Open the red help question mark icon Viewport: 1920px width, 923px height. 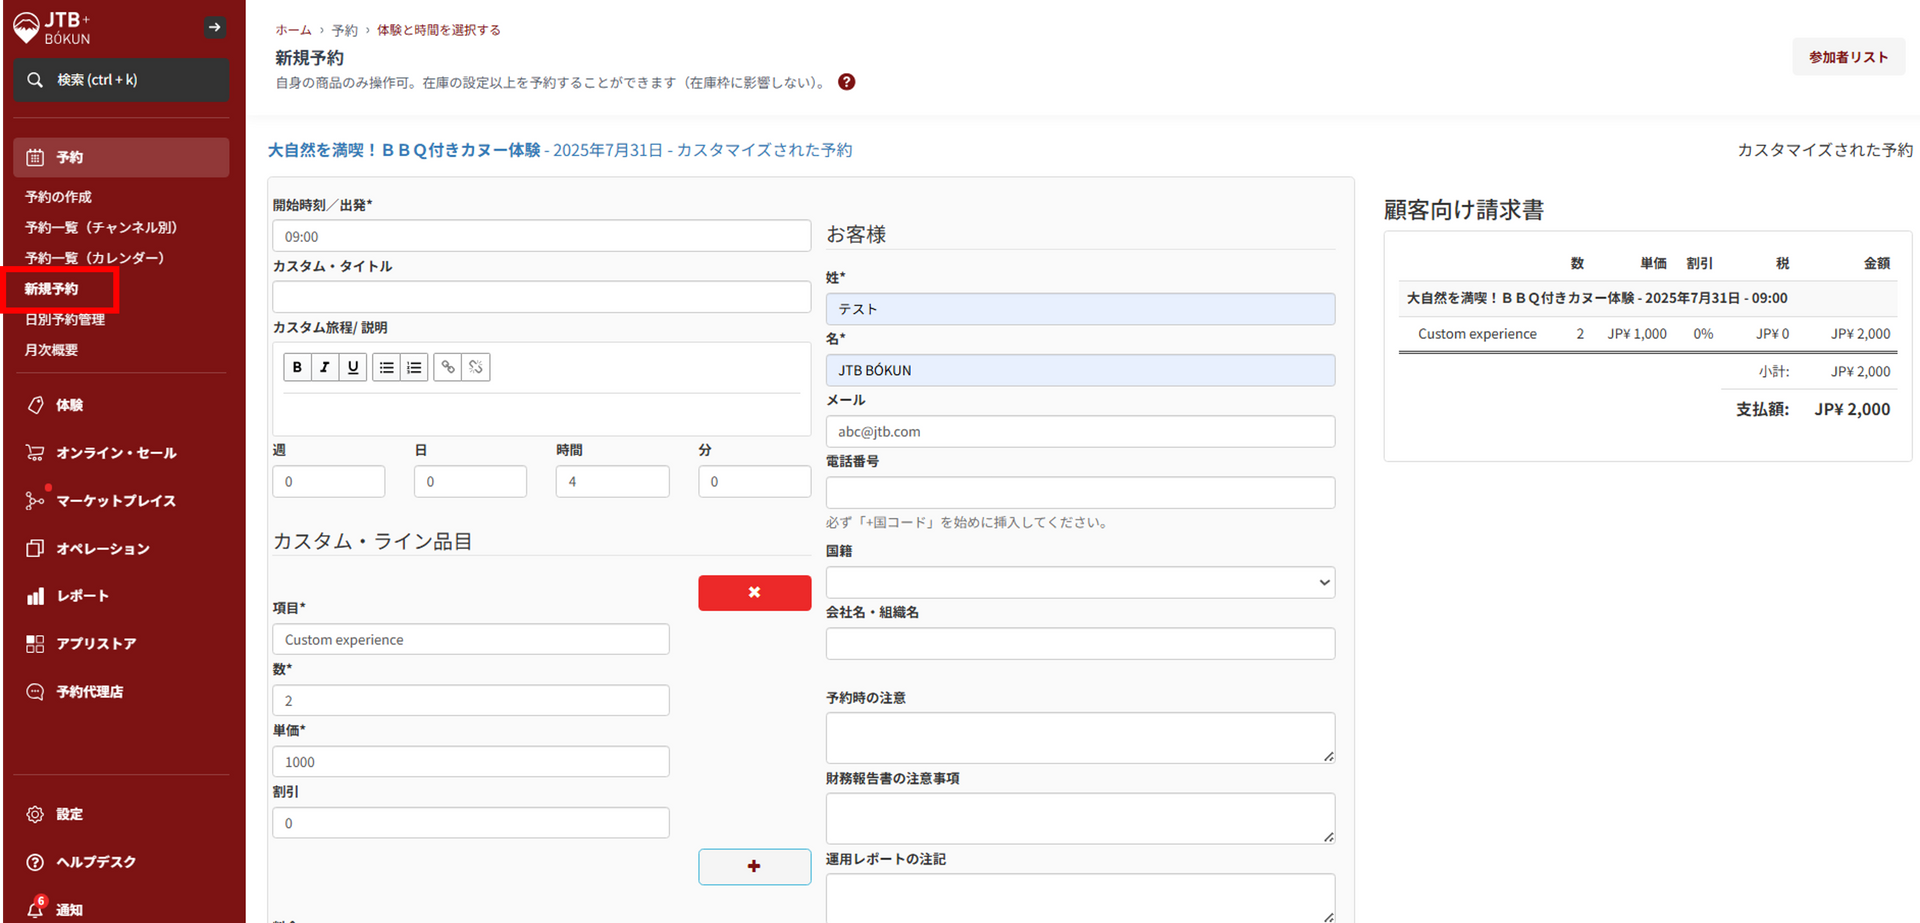click(846, 82)
